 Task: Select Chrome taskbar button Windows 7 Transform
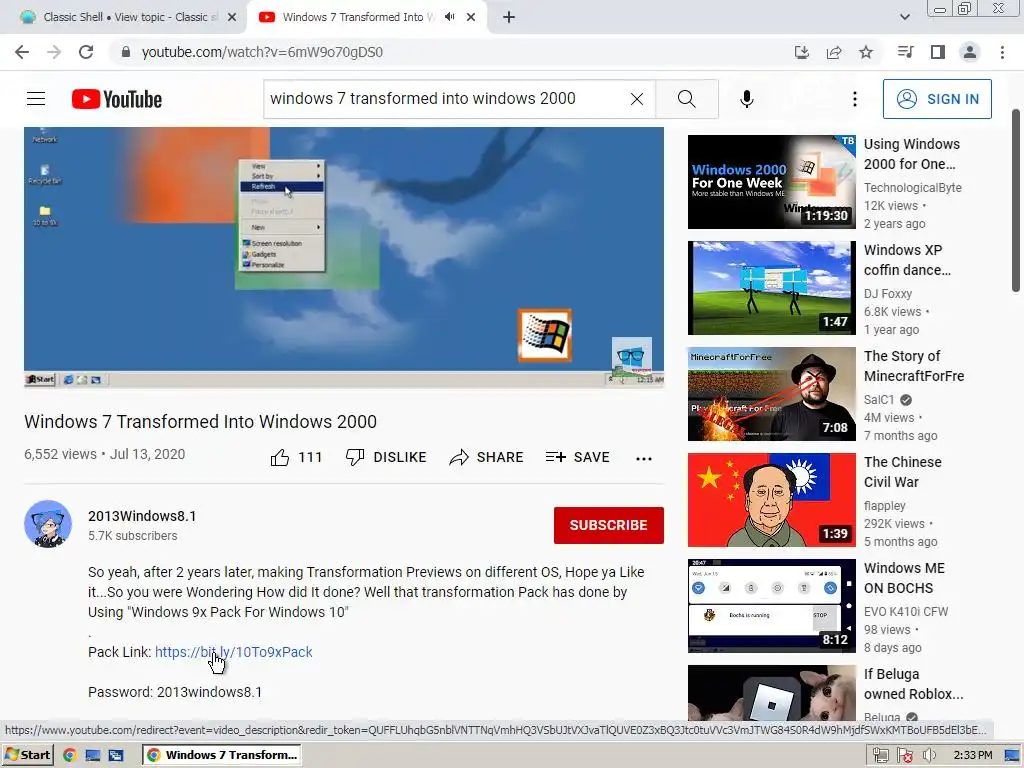pos(221,755)
